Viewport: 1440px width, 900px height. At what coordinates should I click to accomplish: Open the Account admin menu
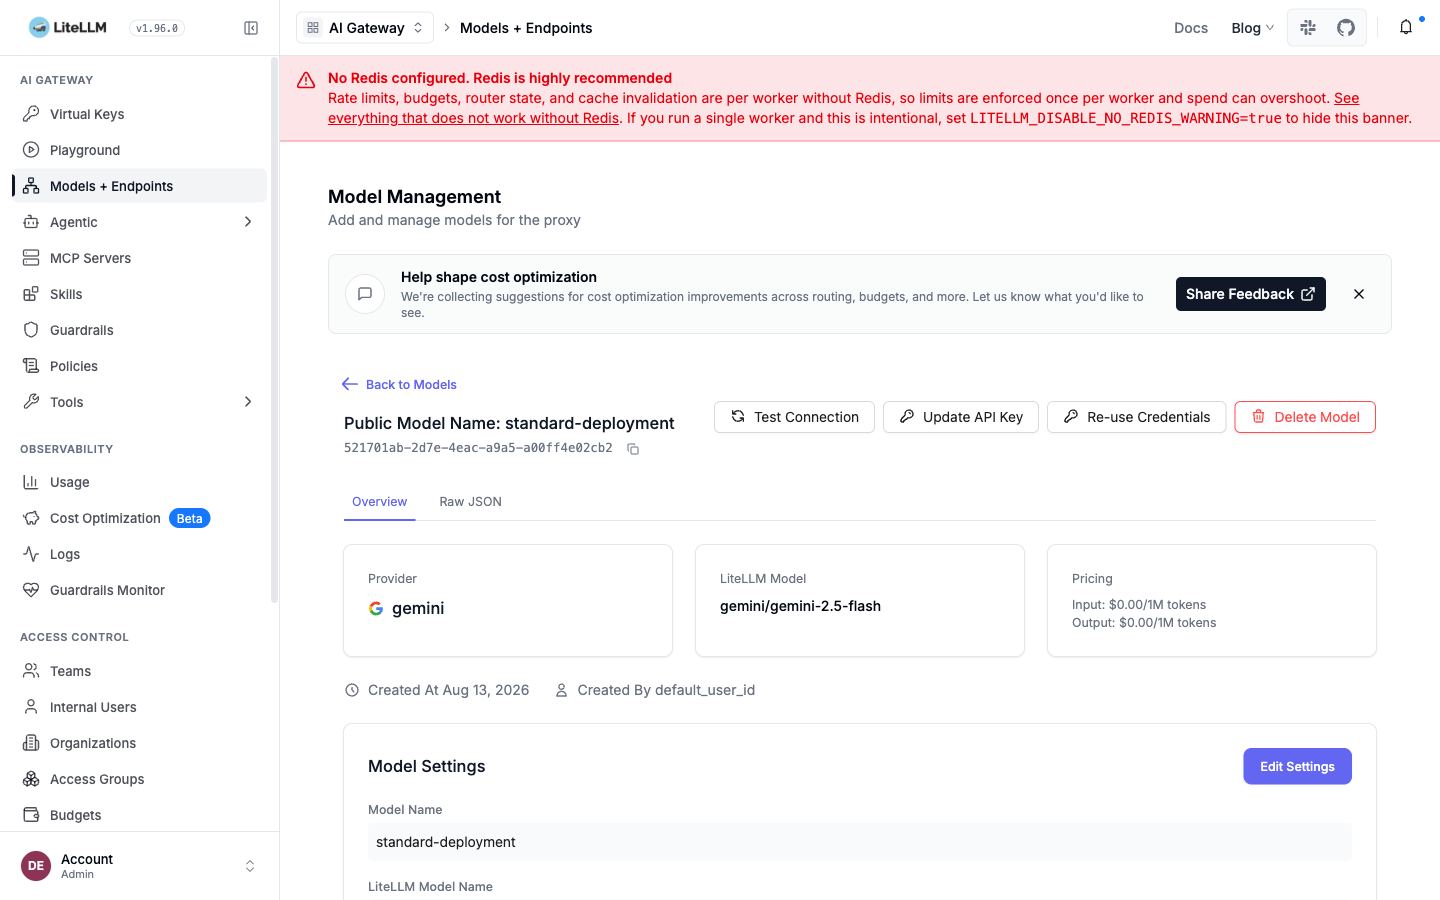click(x=139, y=866)
